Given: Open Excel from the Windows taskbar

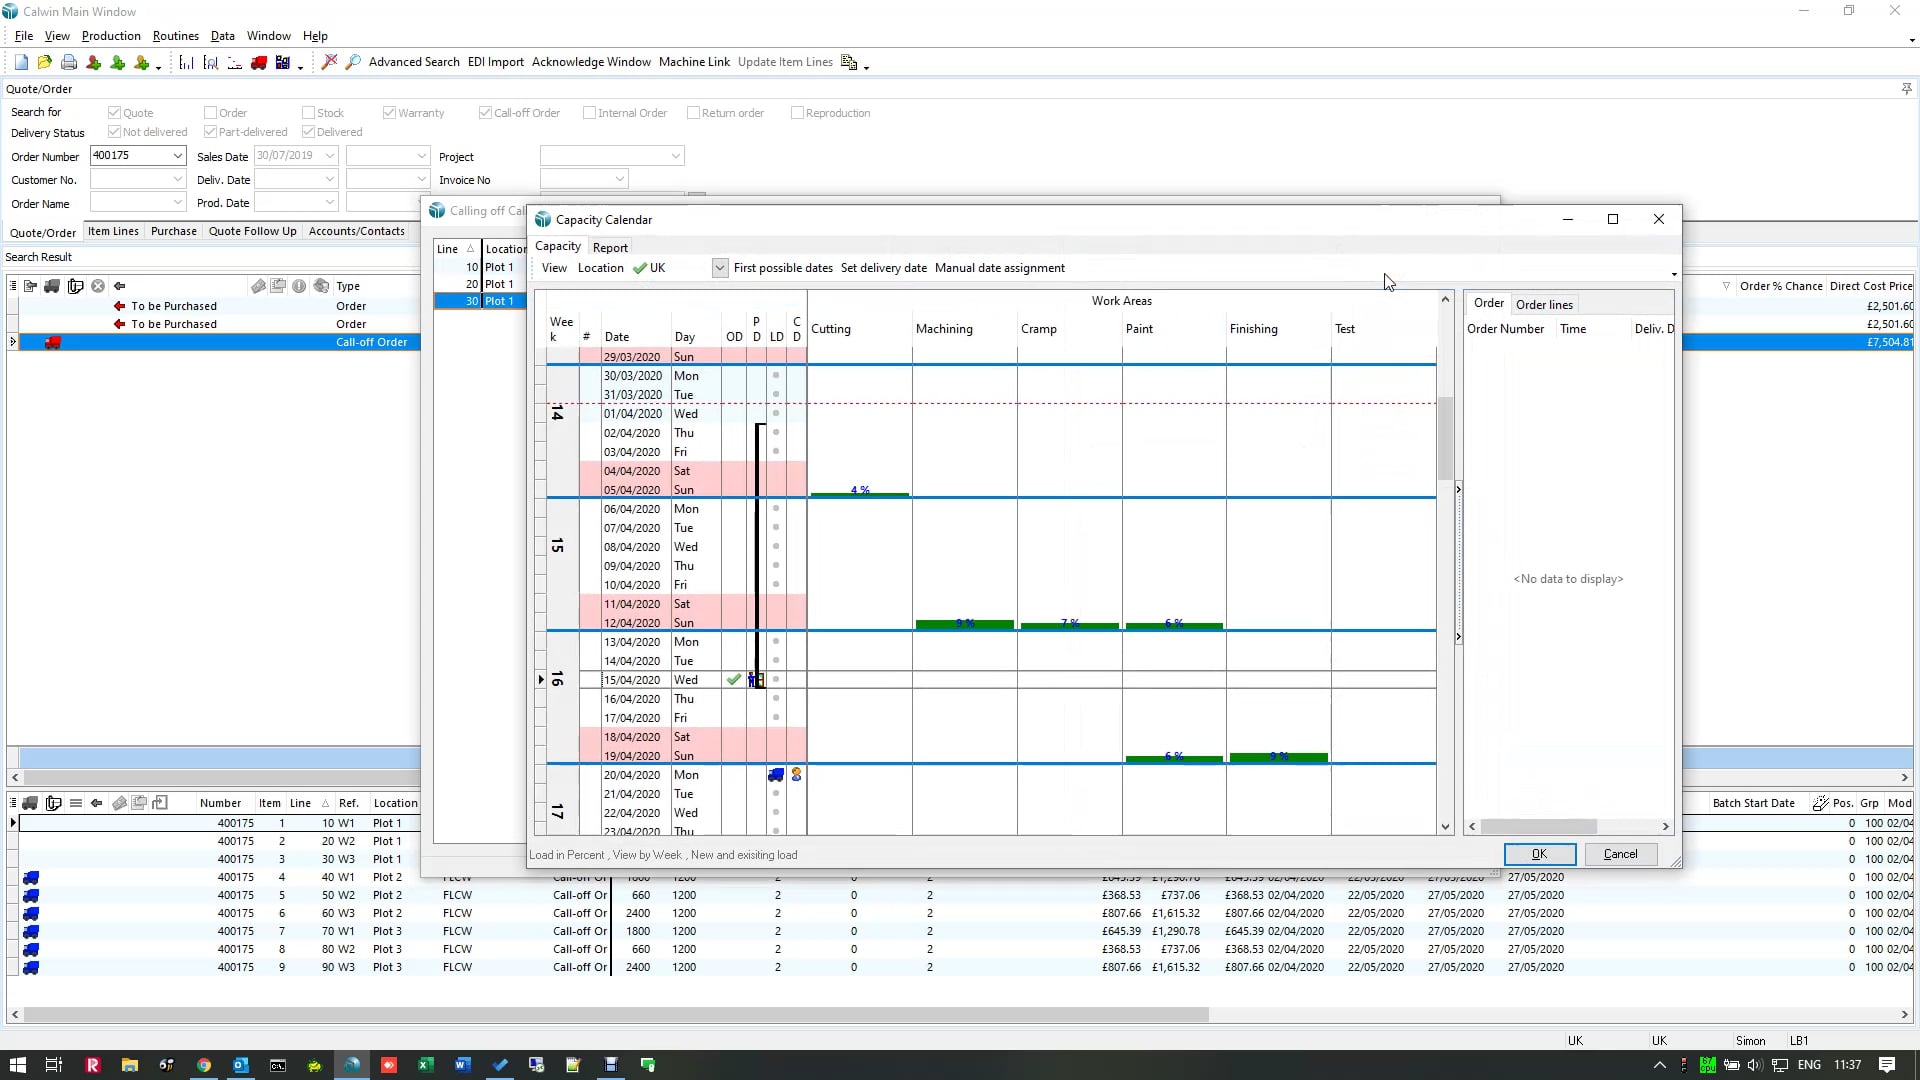Looking at the screenshot, I should [x=425, y=1065].
